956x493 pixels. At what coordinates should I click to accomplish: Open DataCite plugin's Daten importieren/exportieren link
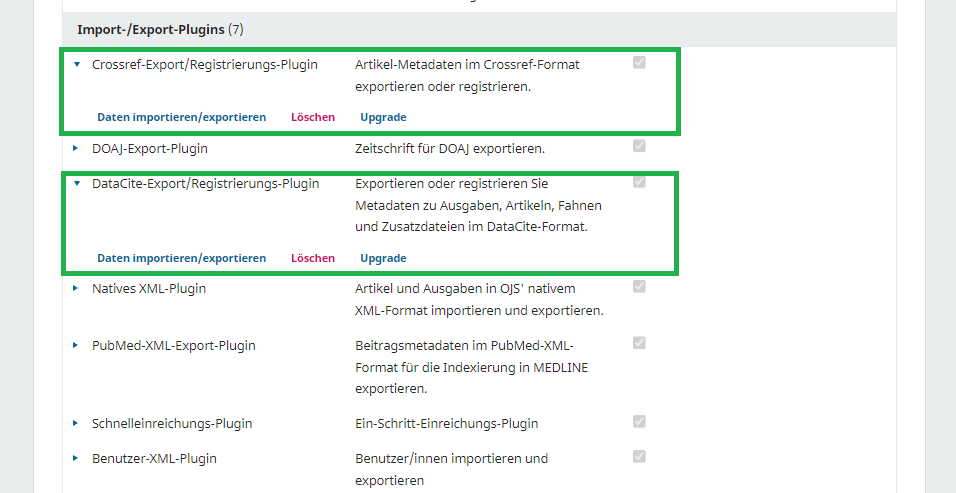click(181, 258)
